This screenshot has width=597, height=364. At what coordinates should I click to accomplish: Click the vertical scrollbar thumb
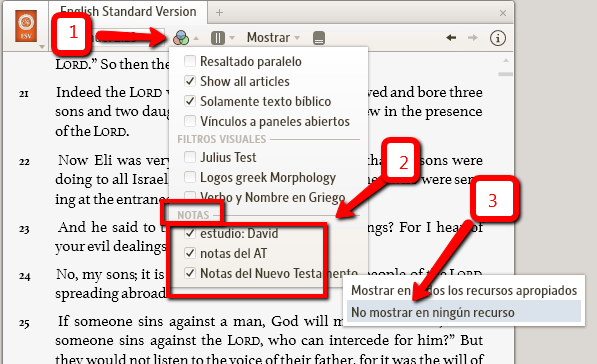(x=505, y=74)
